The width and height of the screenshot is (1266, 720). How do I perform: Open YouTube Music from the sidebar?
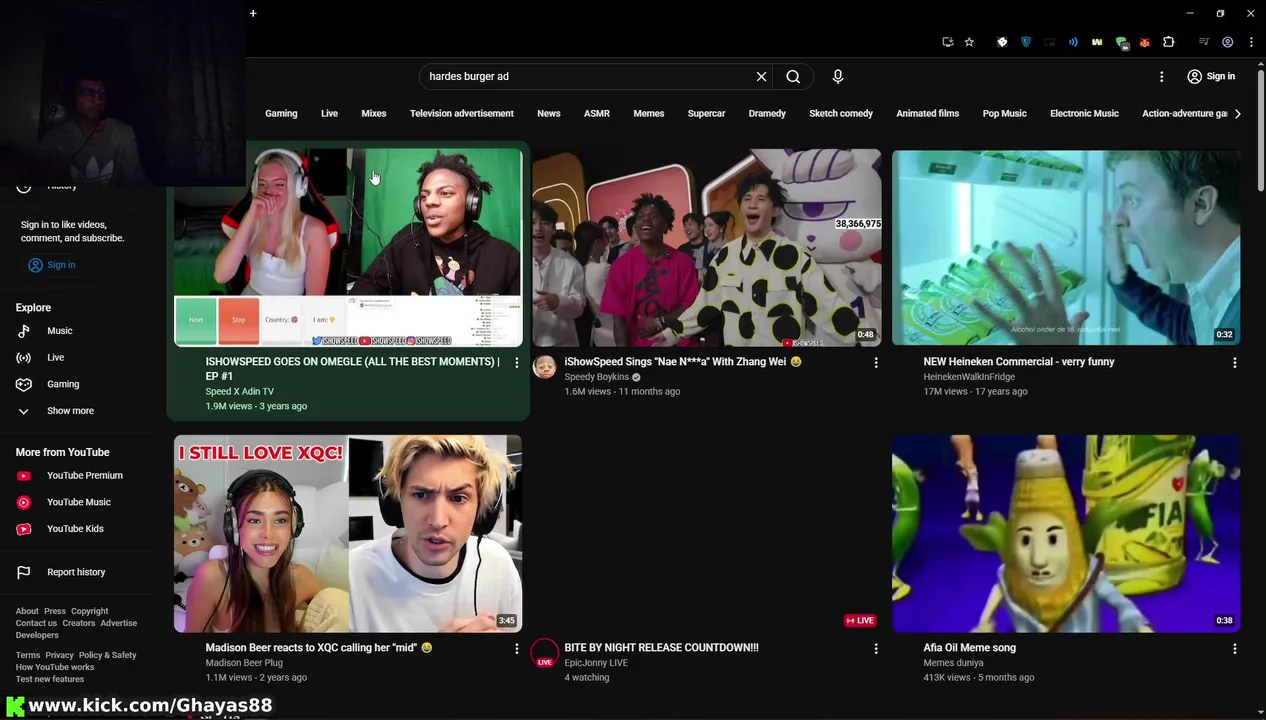pos(80,502)
